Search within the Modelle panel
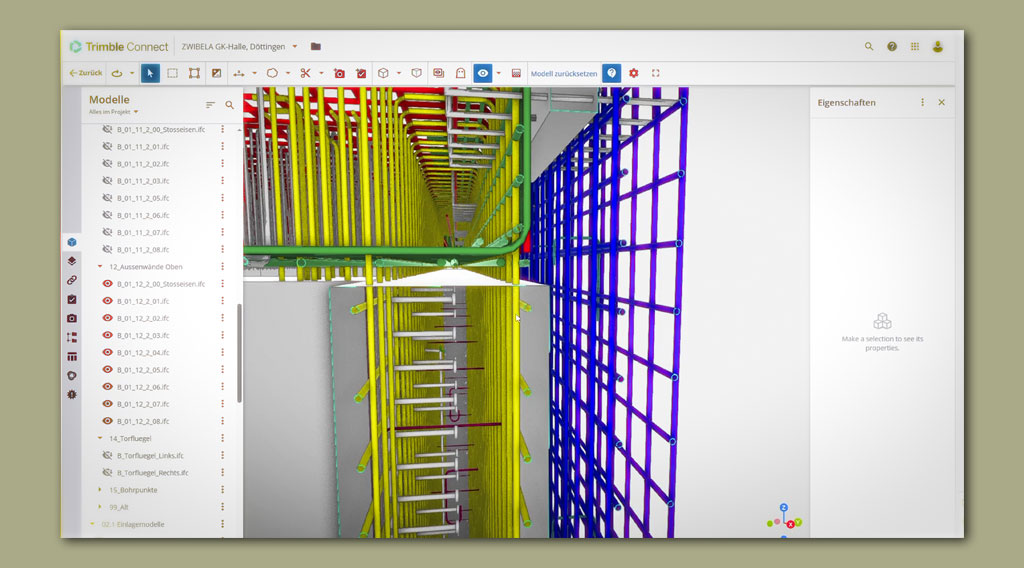Image resolution: width=1024 pixels, height=568 pixels. 230,104
